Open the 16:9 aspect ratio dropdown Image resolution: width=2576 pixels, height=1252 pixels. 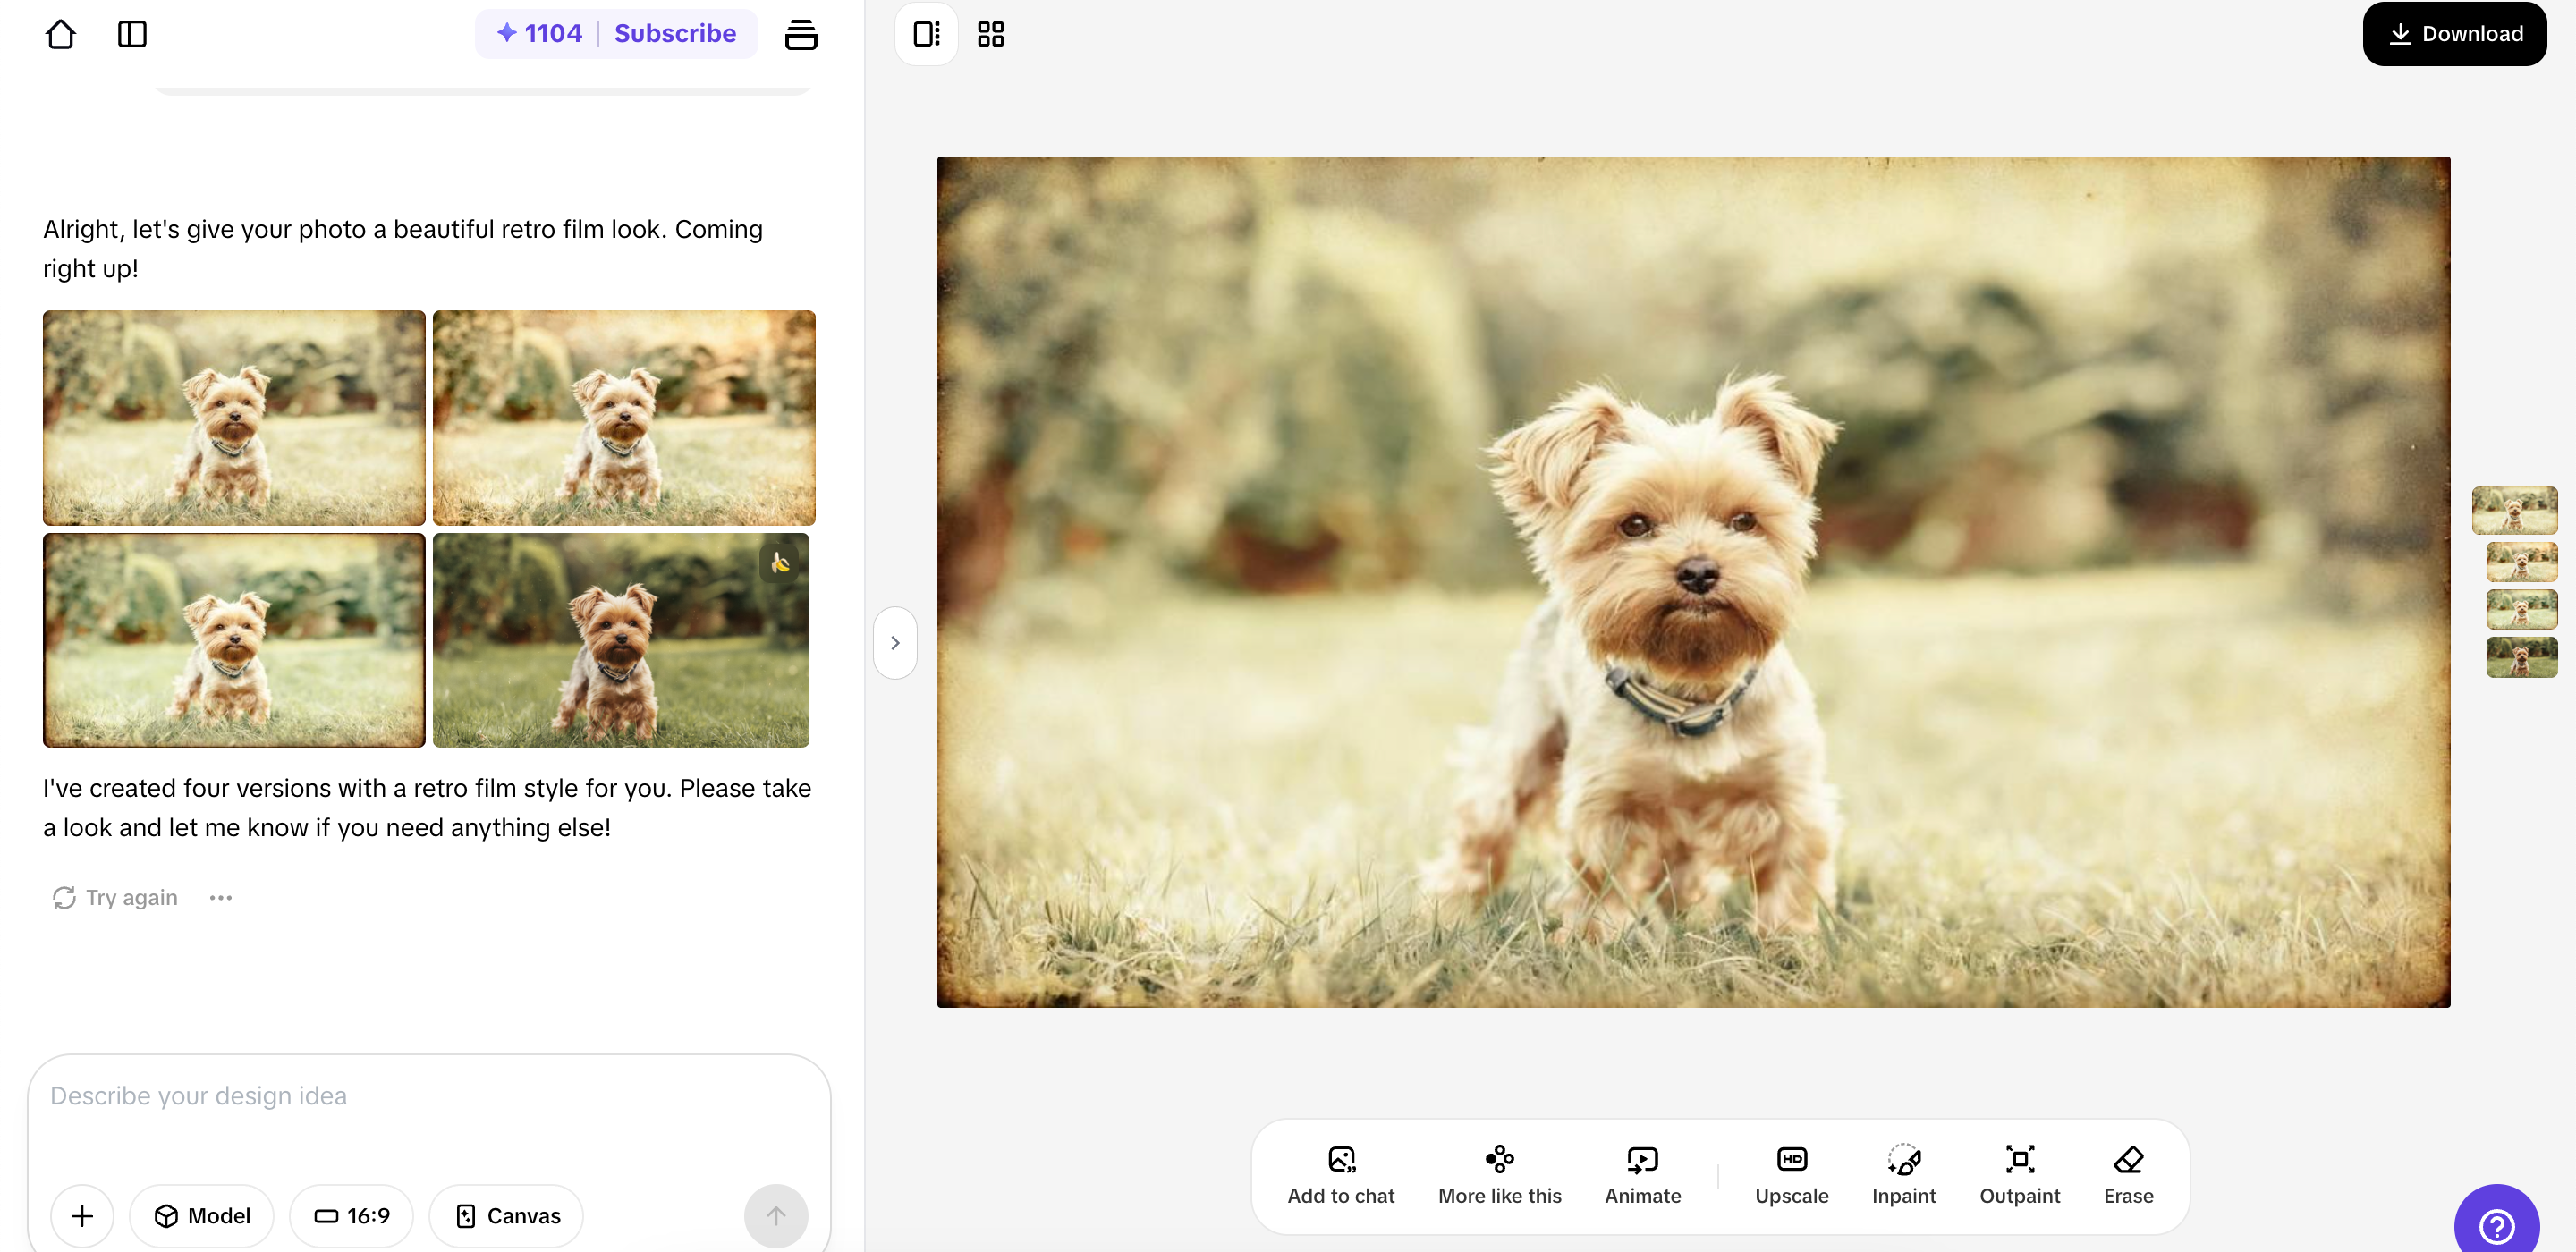352,1215
